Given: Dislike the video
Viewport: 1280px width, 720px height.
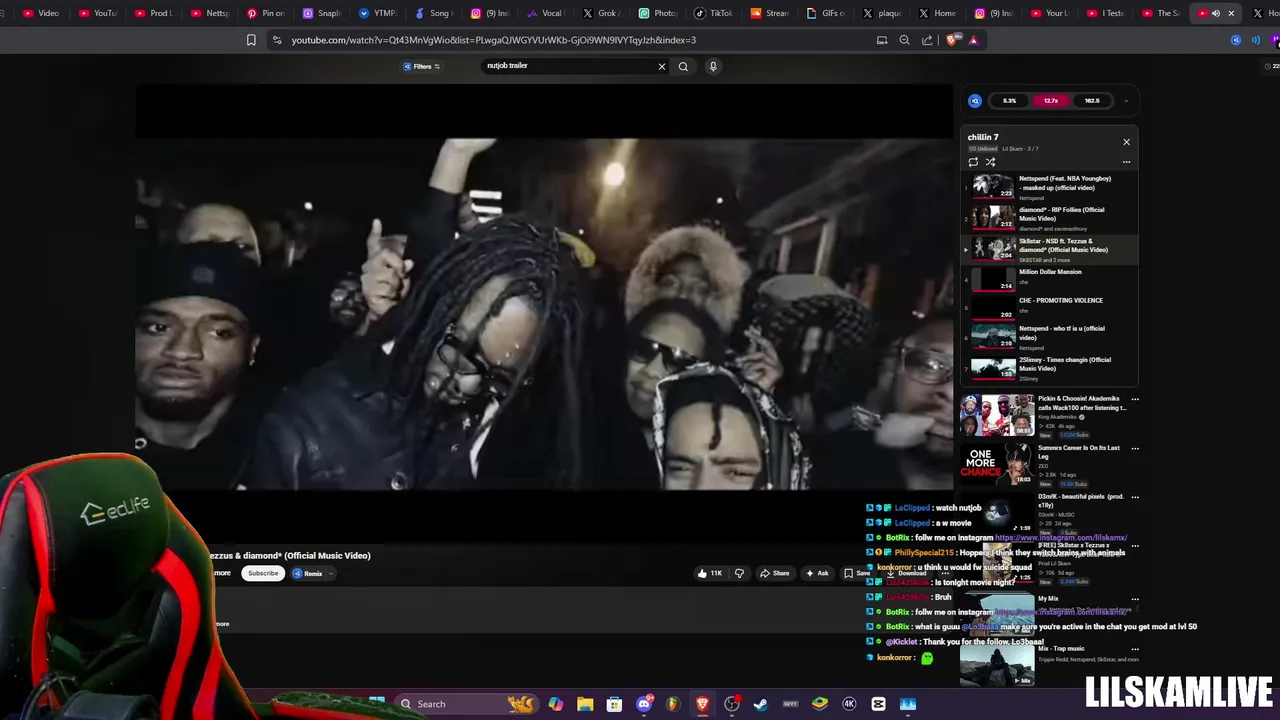Looking at the screenshot, I should [739, 574].
